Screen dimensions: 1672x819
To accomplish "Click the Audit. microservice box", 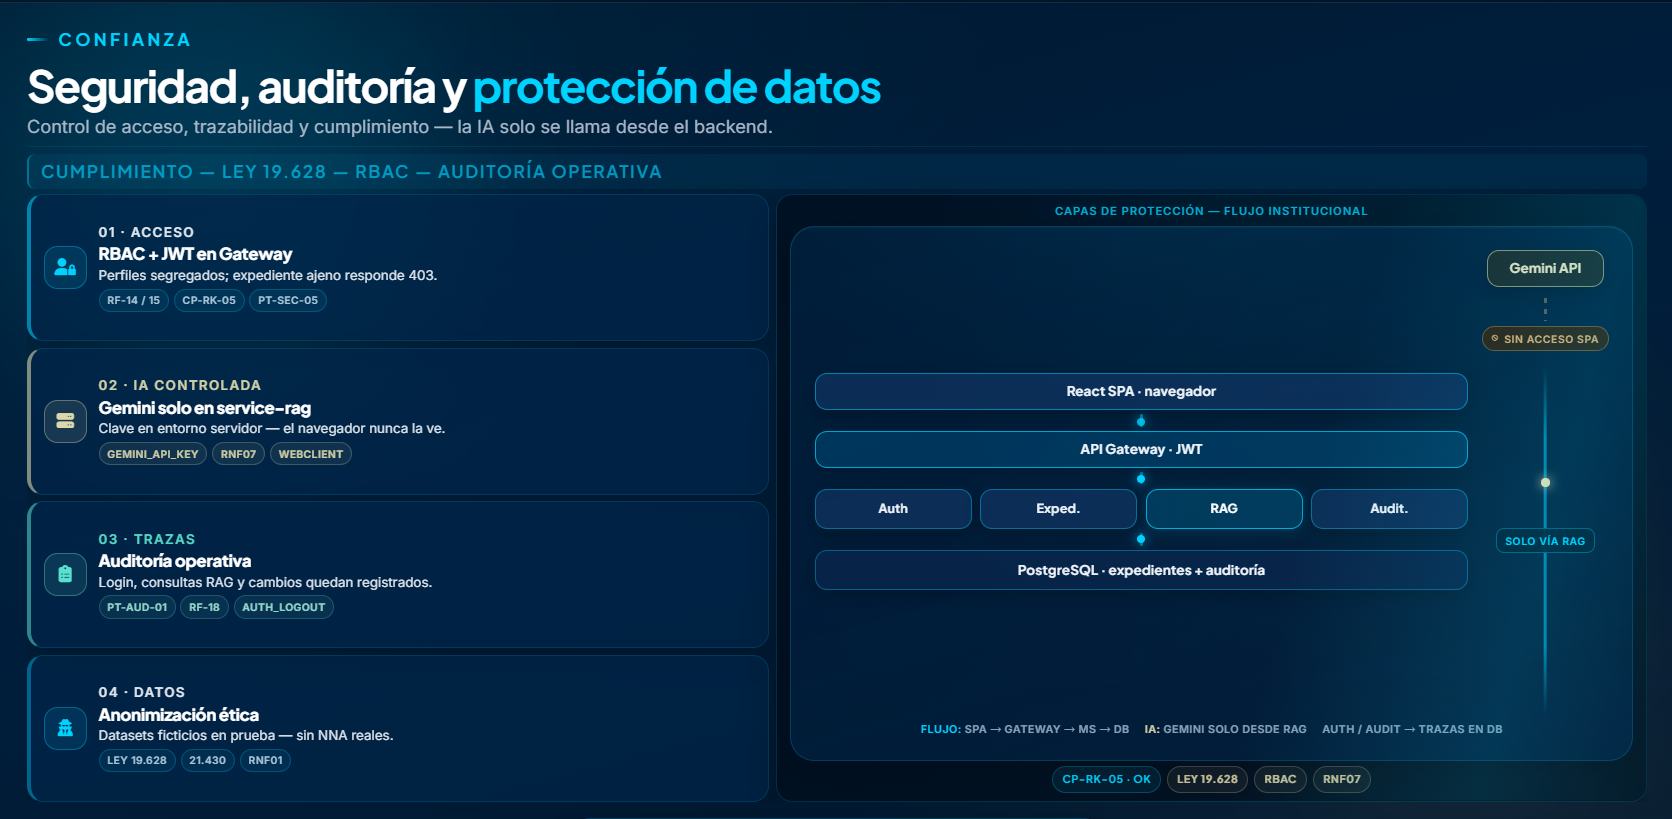I will click(x=1389, y=509).
